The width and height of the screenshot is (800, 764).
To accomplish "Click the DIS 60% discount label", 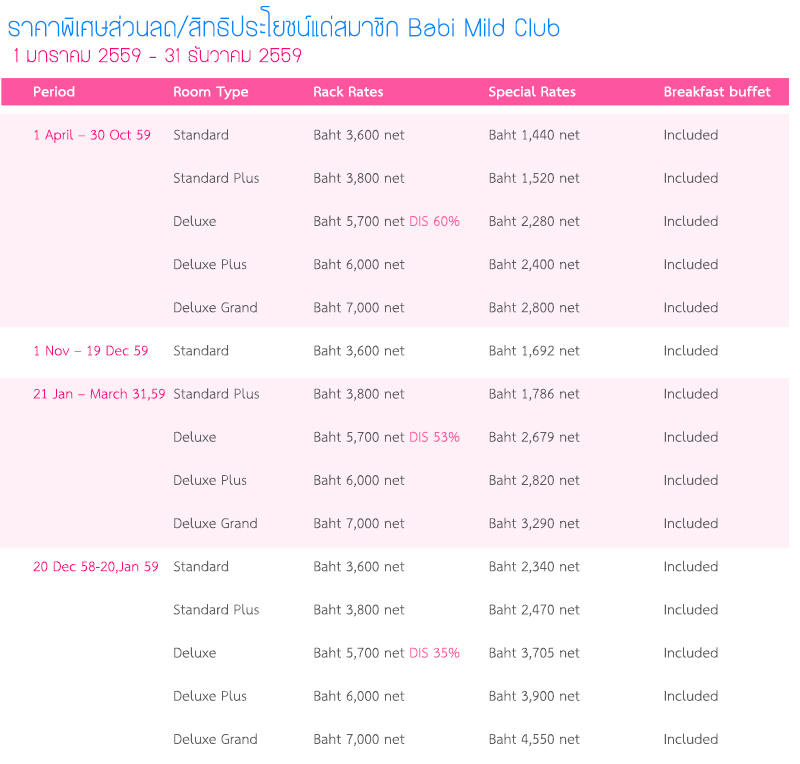I will click(434, 222).
